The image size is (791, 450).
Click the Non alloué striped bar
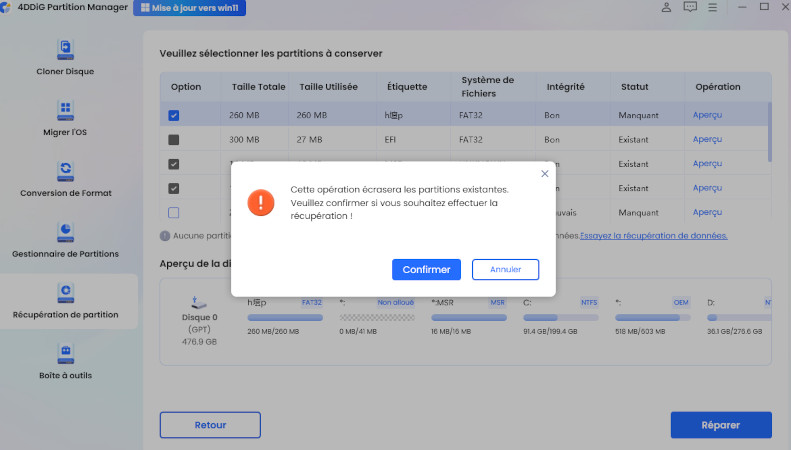(377, 318)
